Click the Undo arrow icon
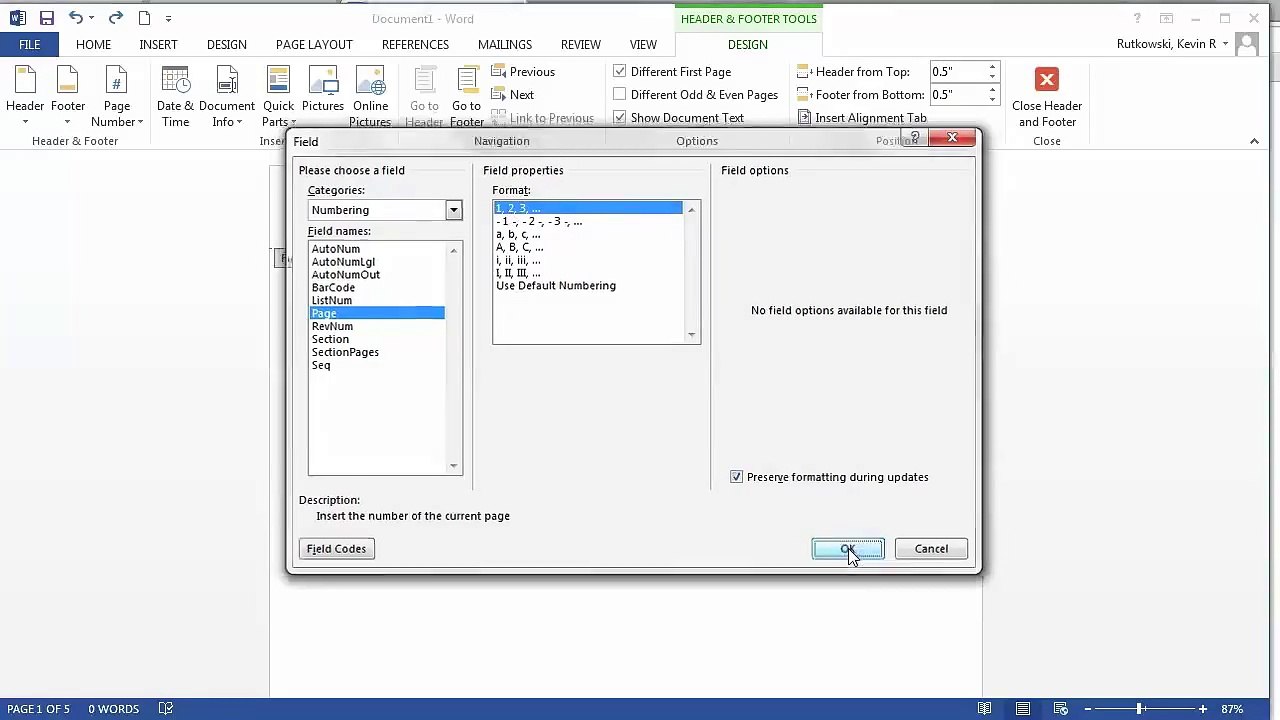The width and height of the screenshot is (1280, 720). (x=76, y=18)
